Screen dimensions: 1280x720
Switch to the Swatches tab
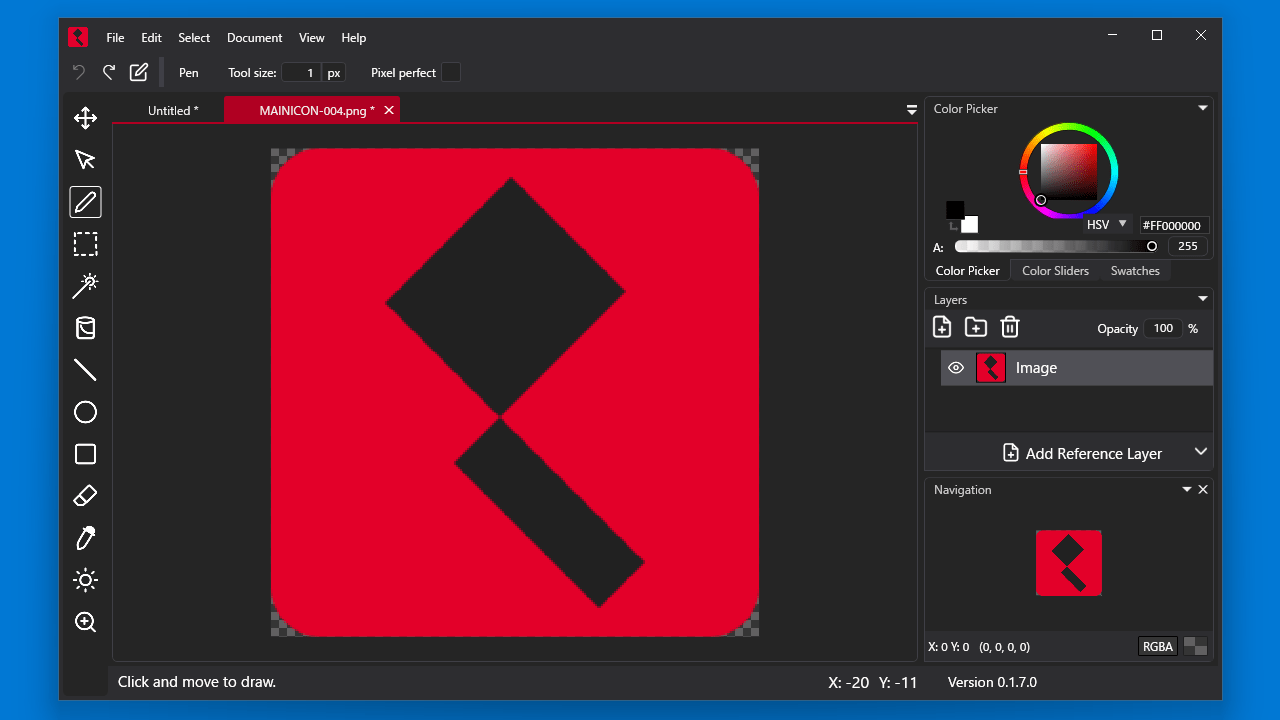pyautogui.click(x=1135, y=270)
